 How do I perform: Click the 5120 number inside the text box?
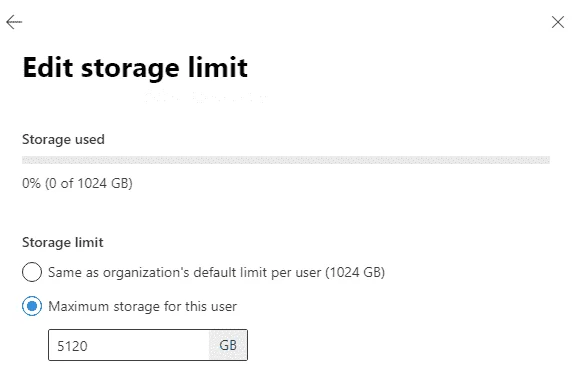(72, 346)
